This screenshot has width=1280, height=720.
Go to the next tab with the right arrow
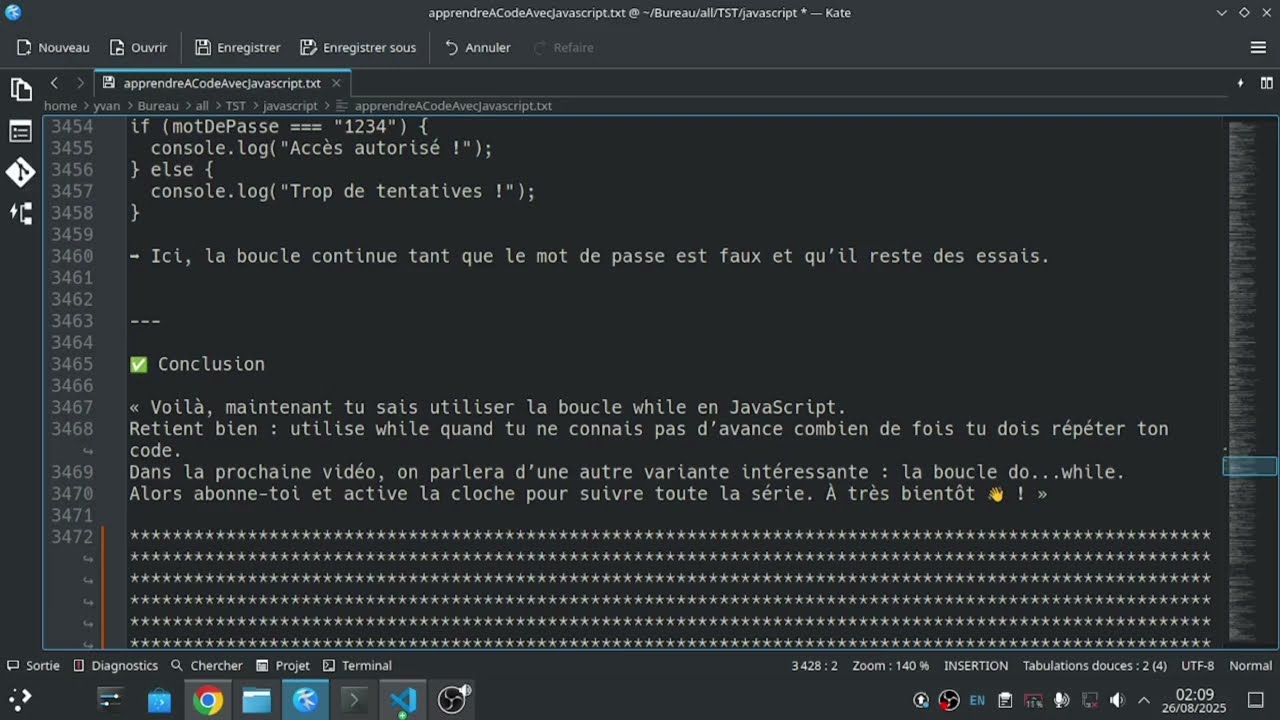tap(80, 83)
